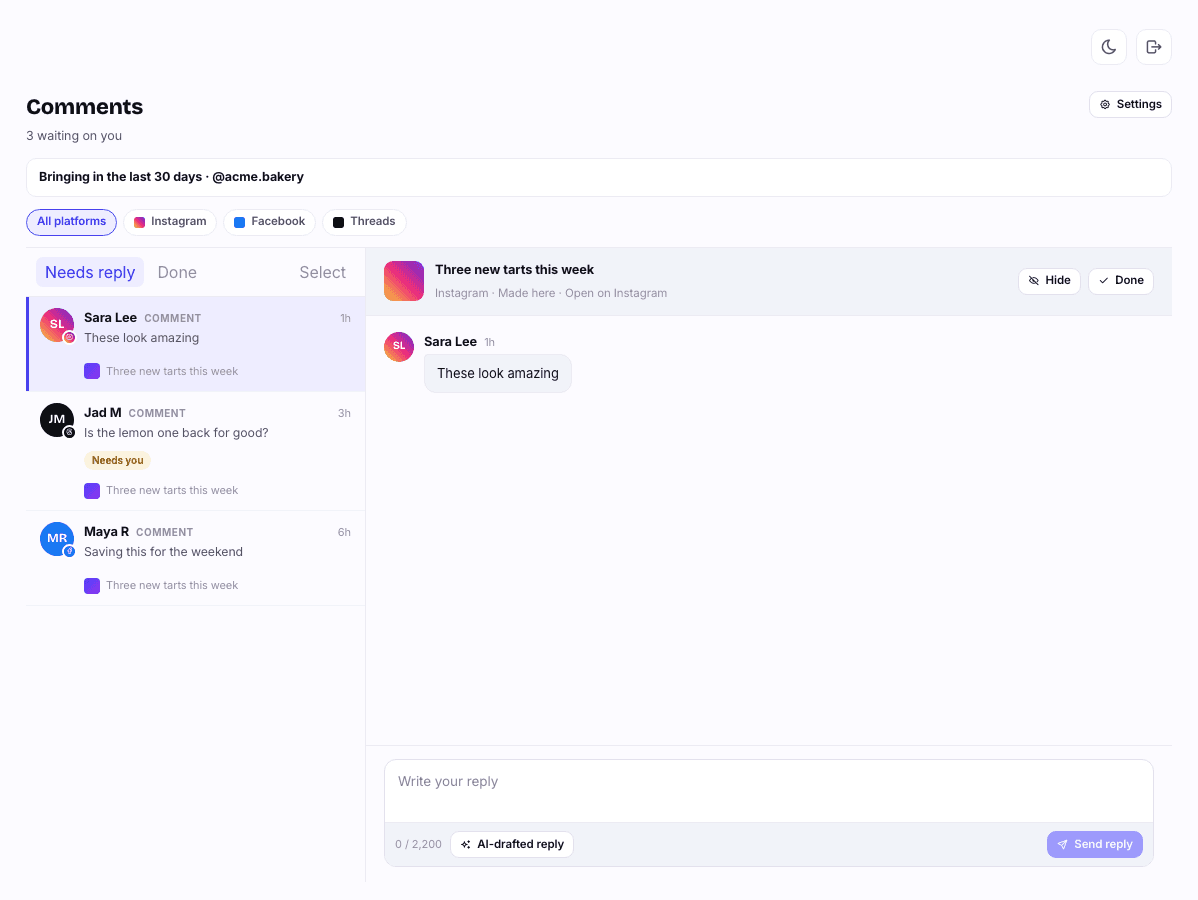Filter comments by Instagram
1198x900 pixels.
click(170, 222)
